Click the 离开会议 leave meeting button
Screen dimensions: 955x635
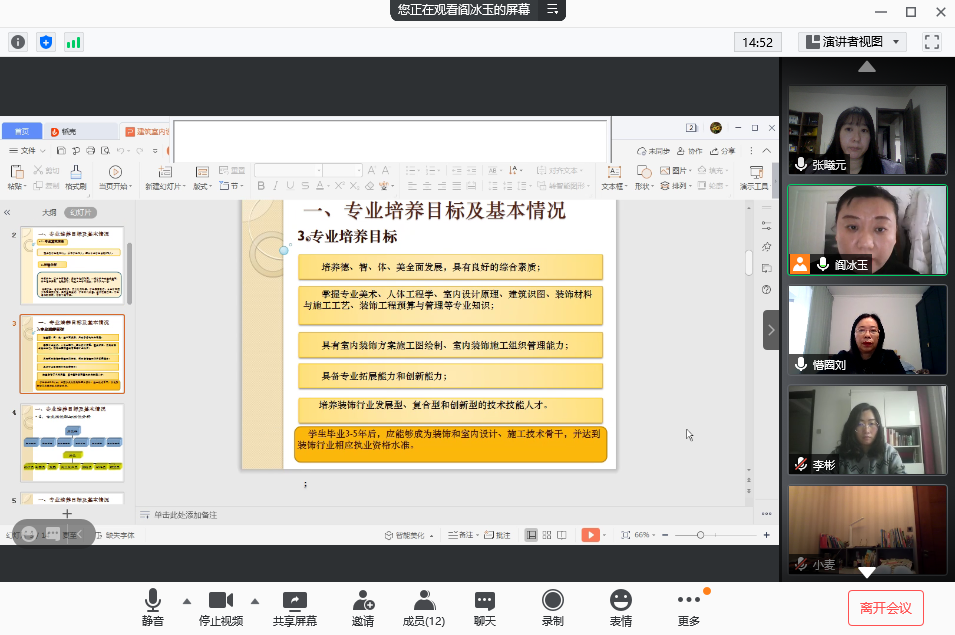pyautogui.click(x=885, y=607)
